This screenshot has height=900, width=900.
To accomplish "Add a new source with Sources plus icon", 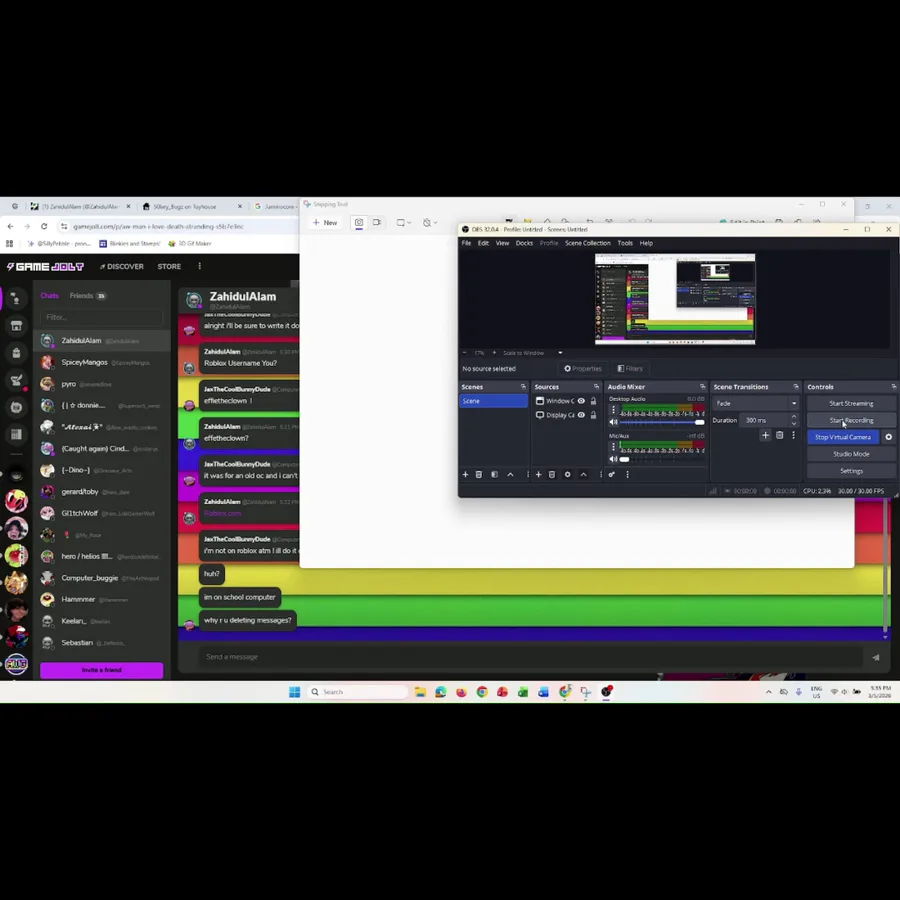I will click(x=538, y=475).
